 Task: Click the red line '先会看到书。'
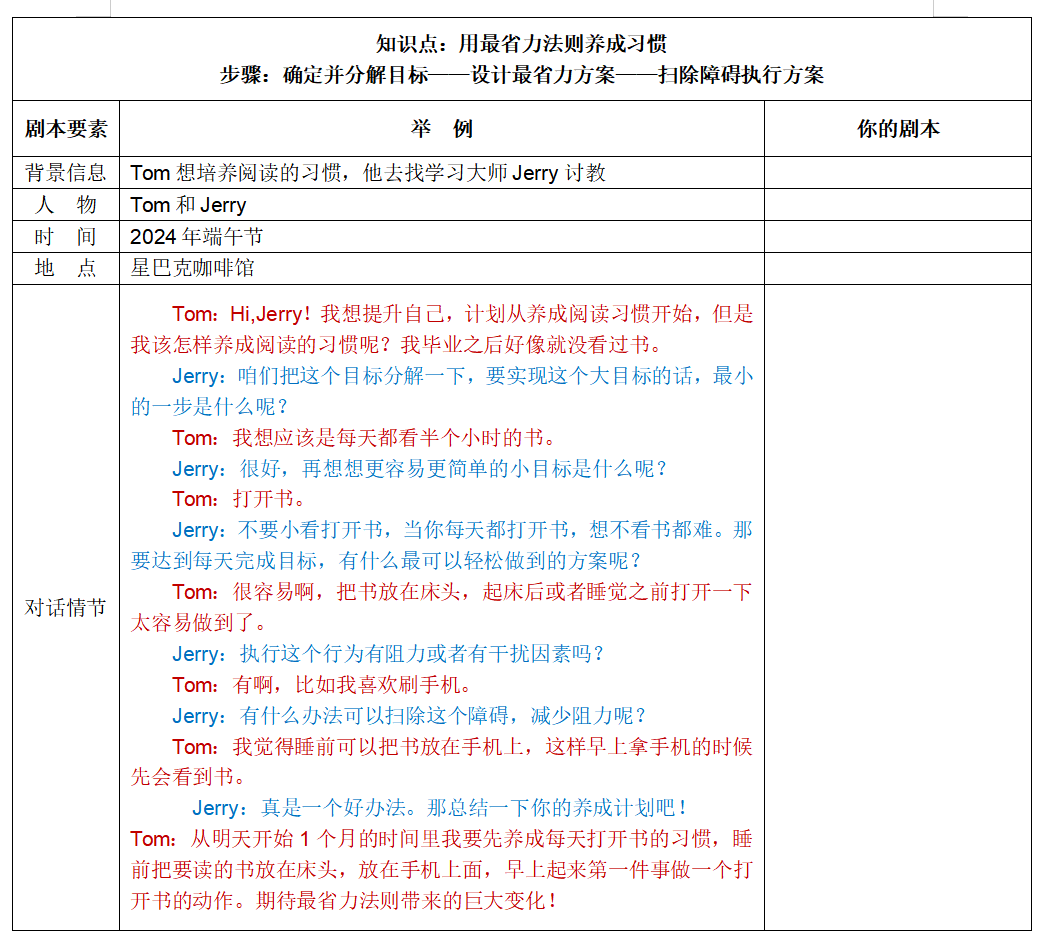(x=188, y=777)
